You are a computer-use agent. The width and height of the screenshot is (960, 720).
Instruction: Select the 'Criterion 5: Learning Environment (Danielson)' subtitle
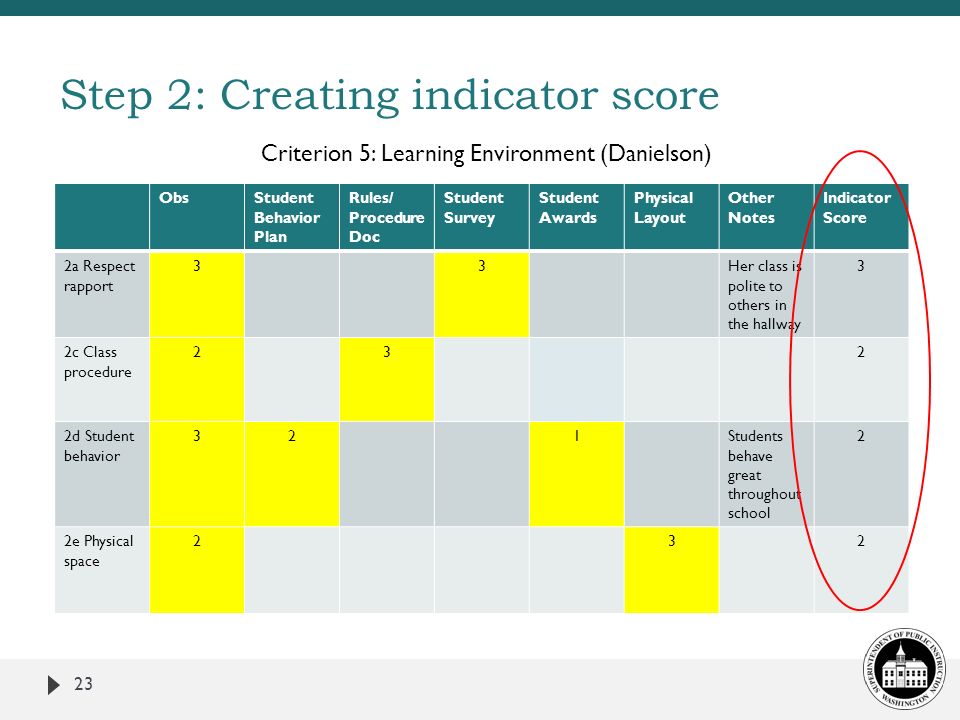(x=486, y=153)
